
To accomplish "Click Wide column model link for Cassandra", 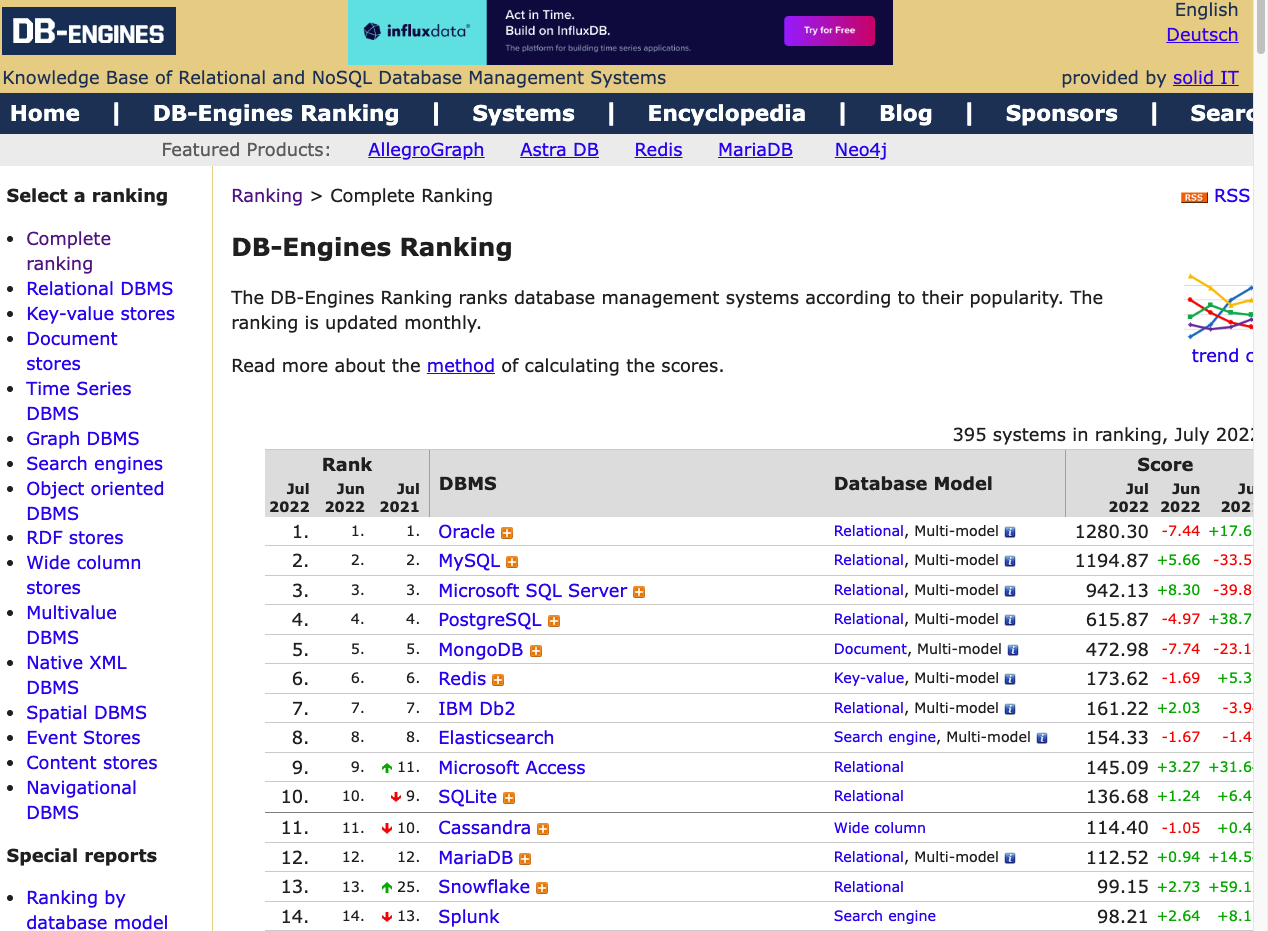I will click(880, 828).
